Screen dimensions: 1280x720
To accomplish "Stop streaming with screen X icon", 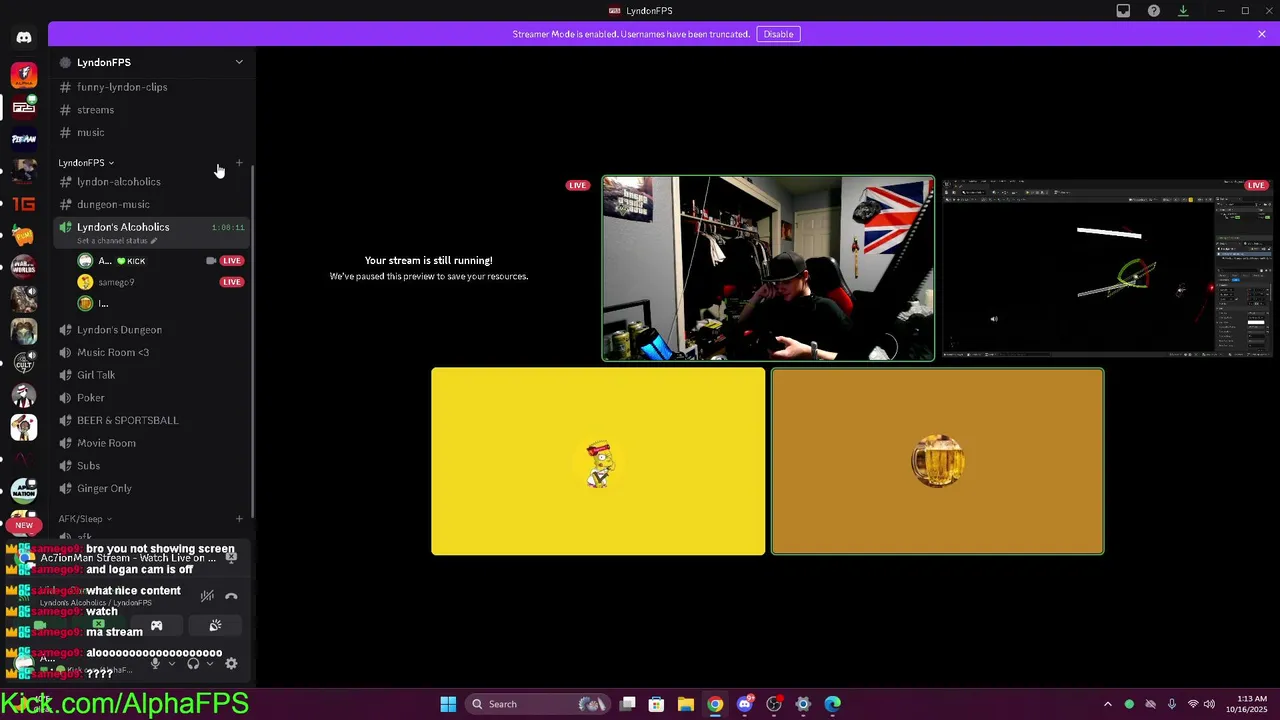I will (231, 557).
